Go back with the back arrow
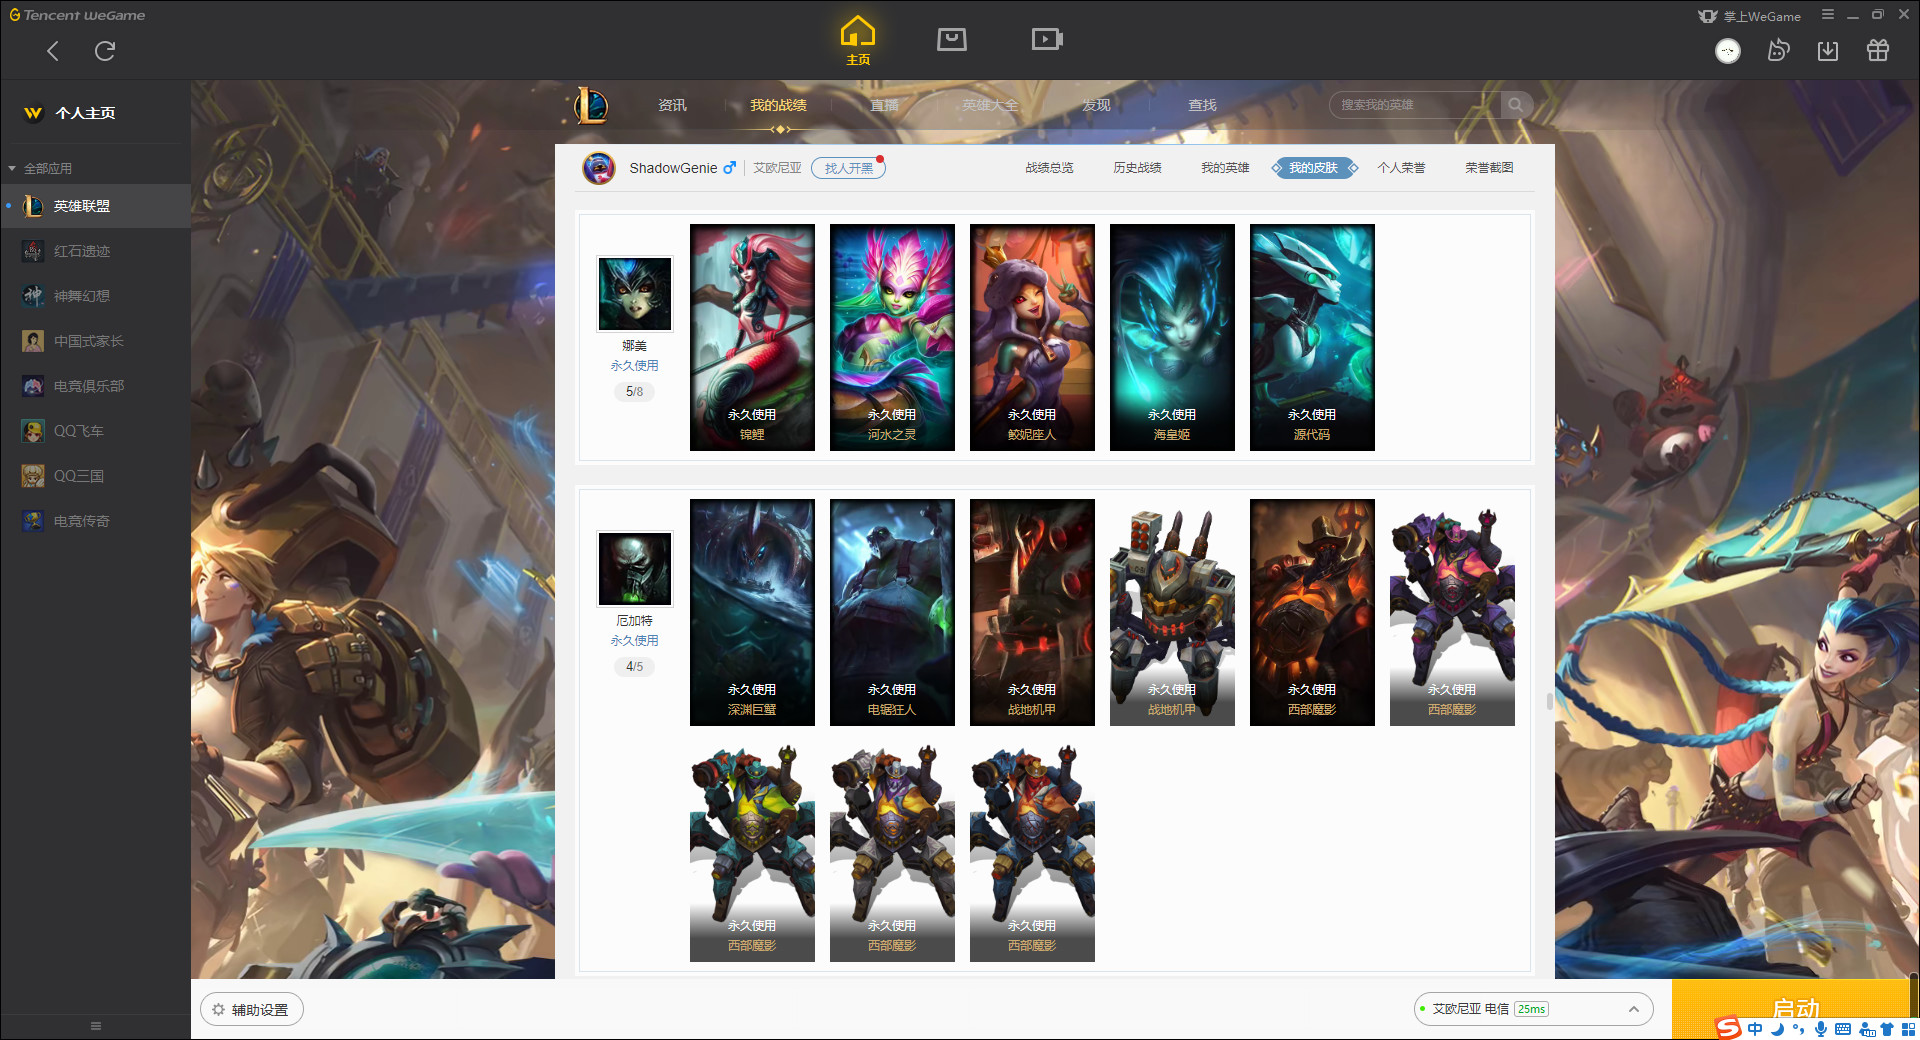The image size is (1920, 1040). point(53,51)
